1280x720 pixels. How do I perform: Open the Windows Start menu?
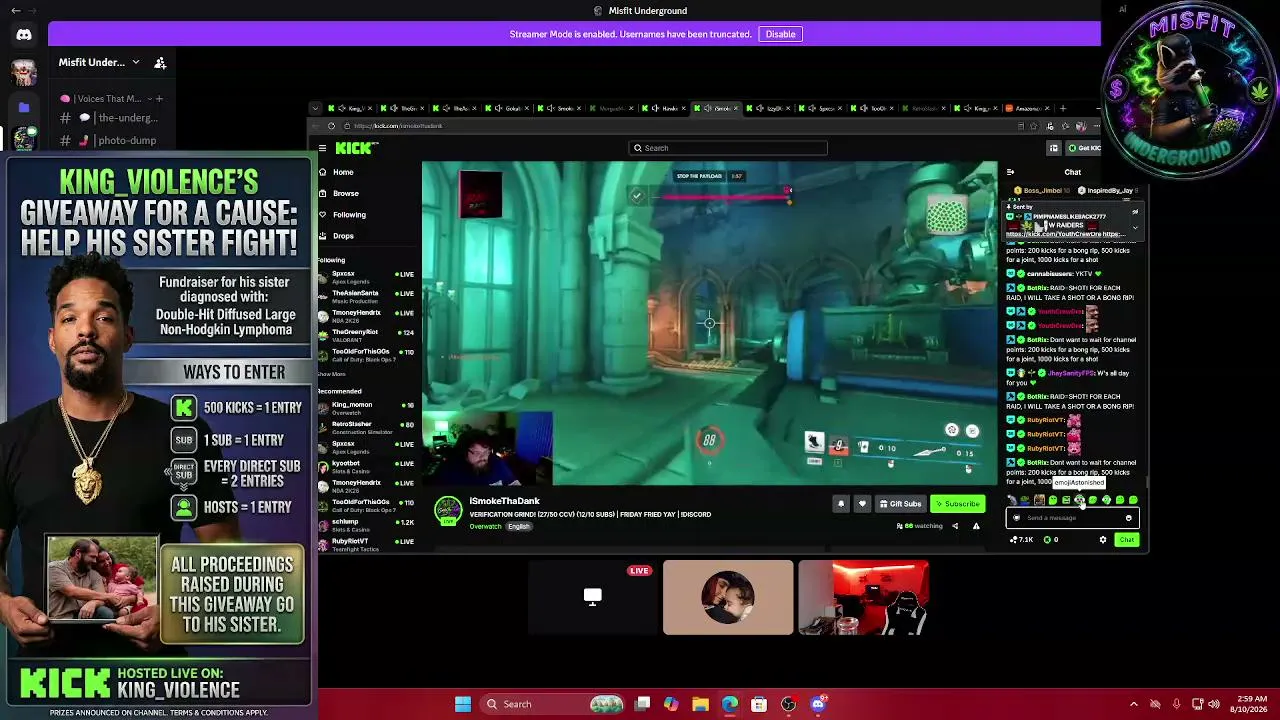tap(463, 704)
